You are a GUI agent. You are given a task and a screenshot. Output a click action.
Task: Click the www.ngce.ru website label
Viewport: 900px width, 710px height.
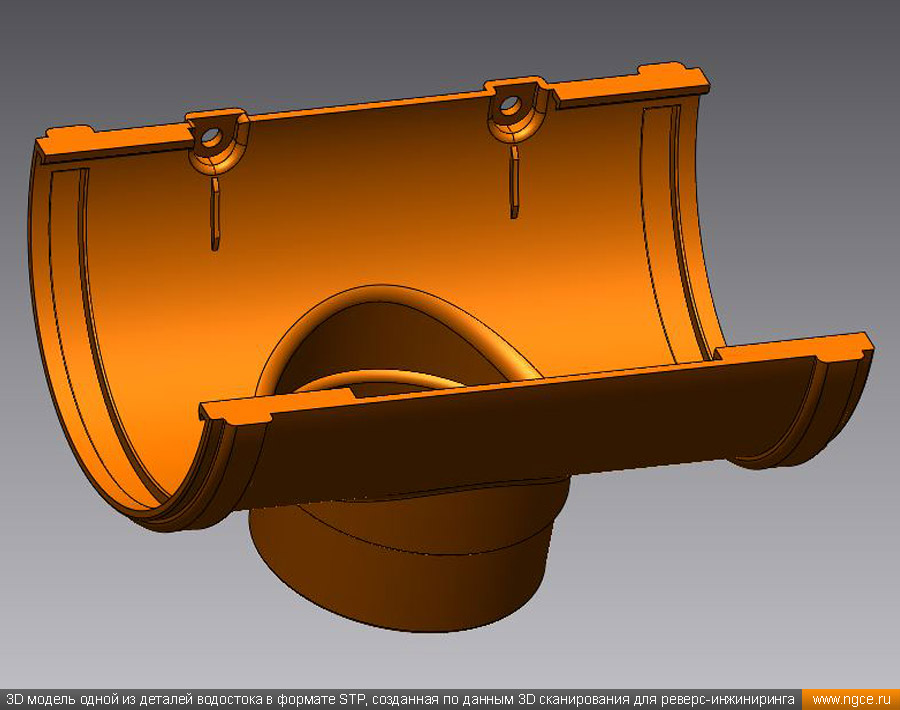tap(852, 700)
